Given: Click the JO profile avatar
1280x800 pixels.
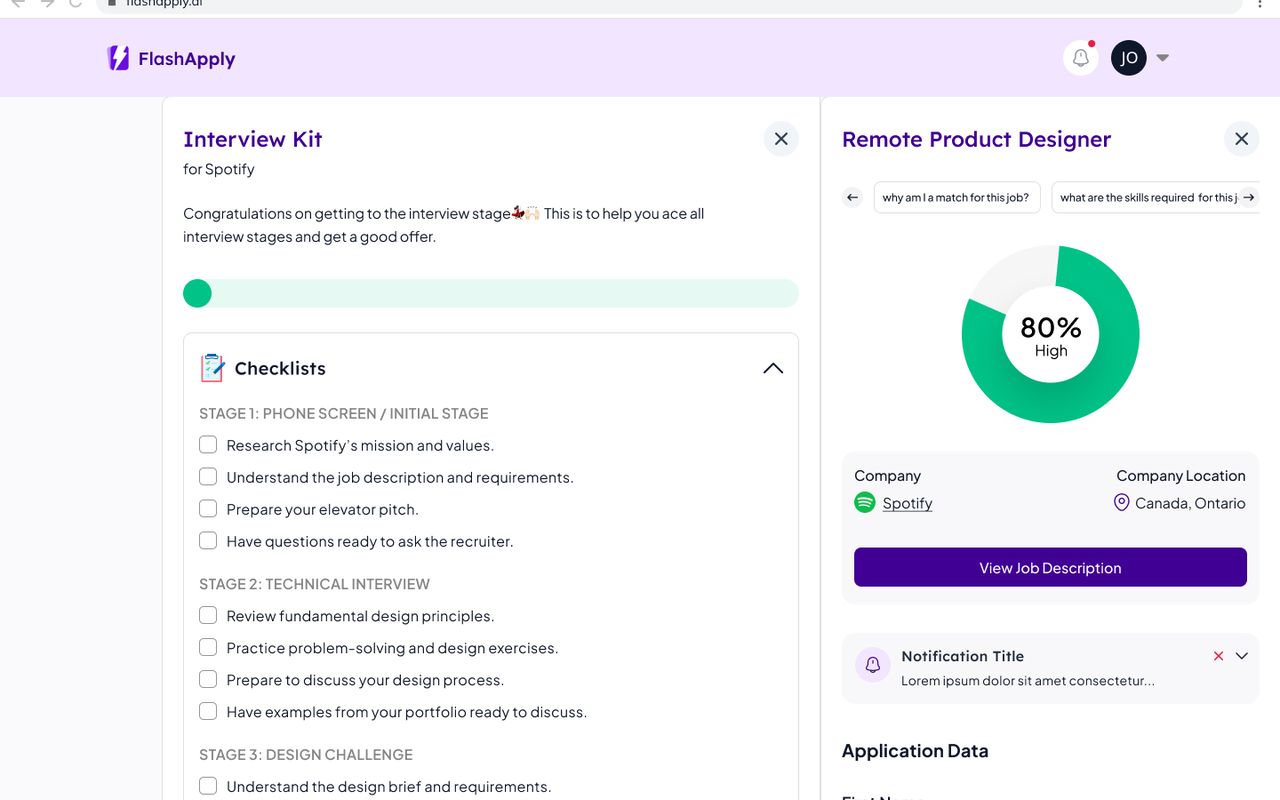Looking at the screenshot, I should tap(1129, 57).
